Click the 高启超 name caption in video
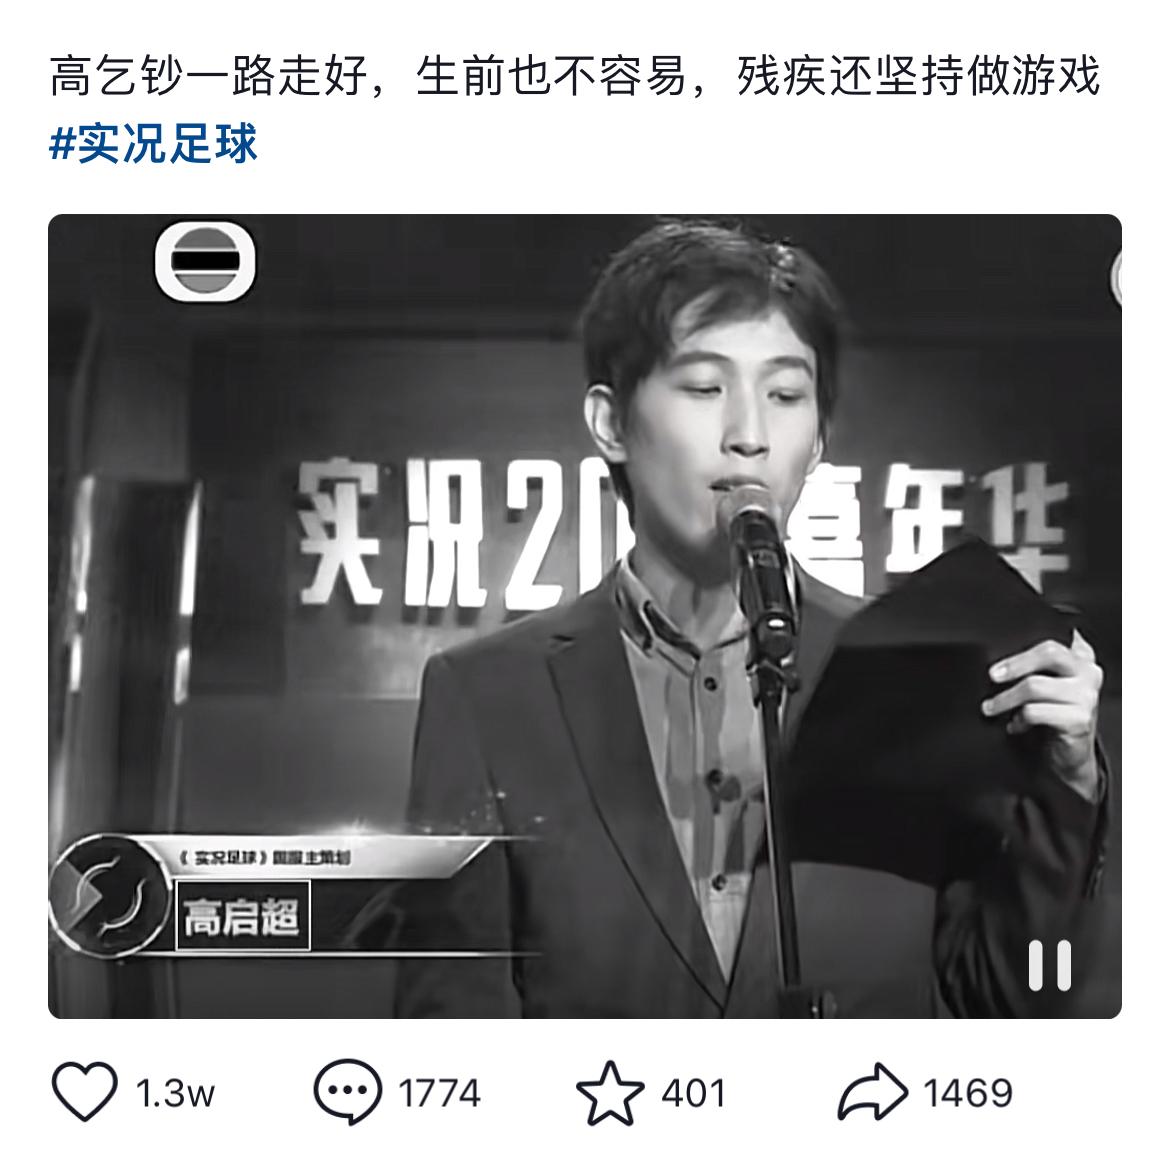The width and height of the screenshot is (1170, 1170). (242, 916)
